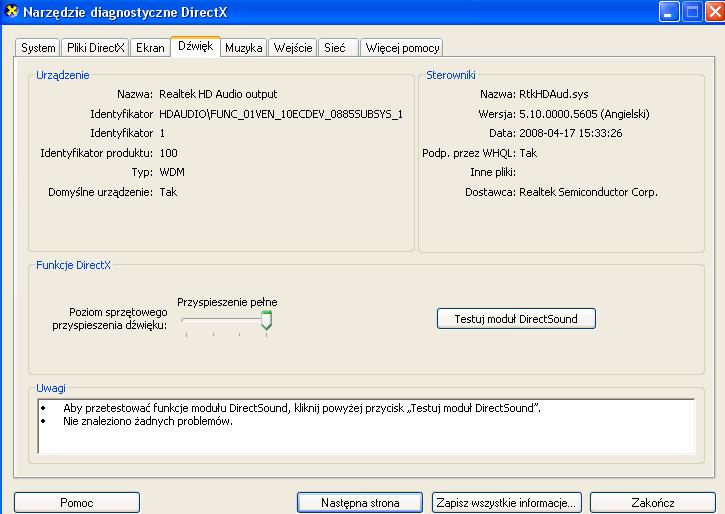Click the Pomoc button
The width and height of the screenshot is (725, 514).
click(x=77, y=502)
